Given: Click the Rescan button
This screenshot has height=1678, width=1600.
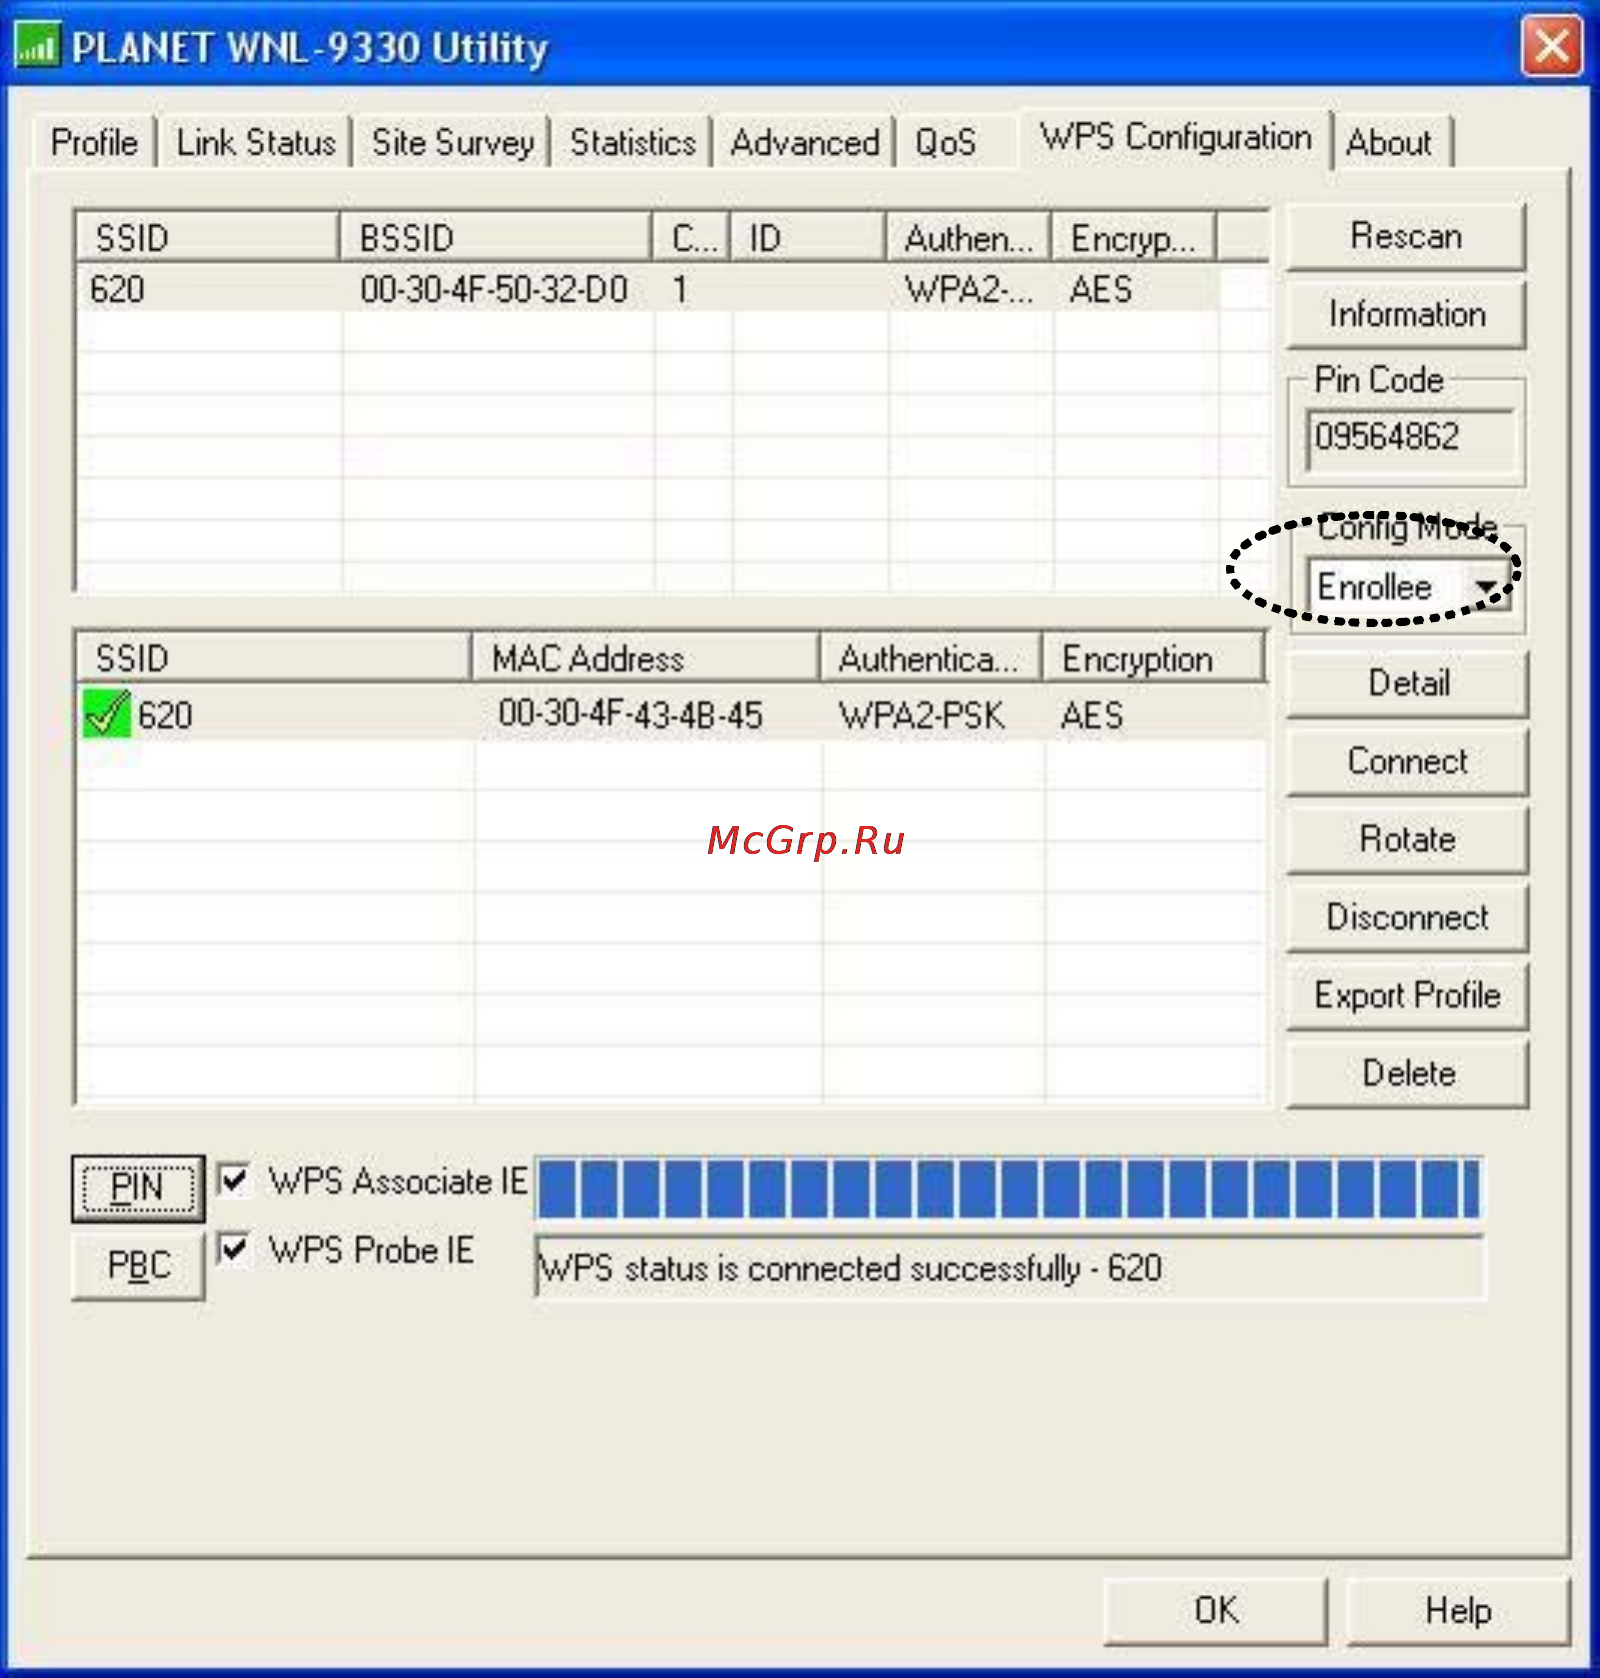Looking at the screenshot, I should (x=1406, y=236).
